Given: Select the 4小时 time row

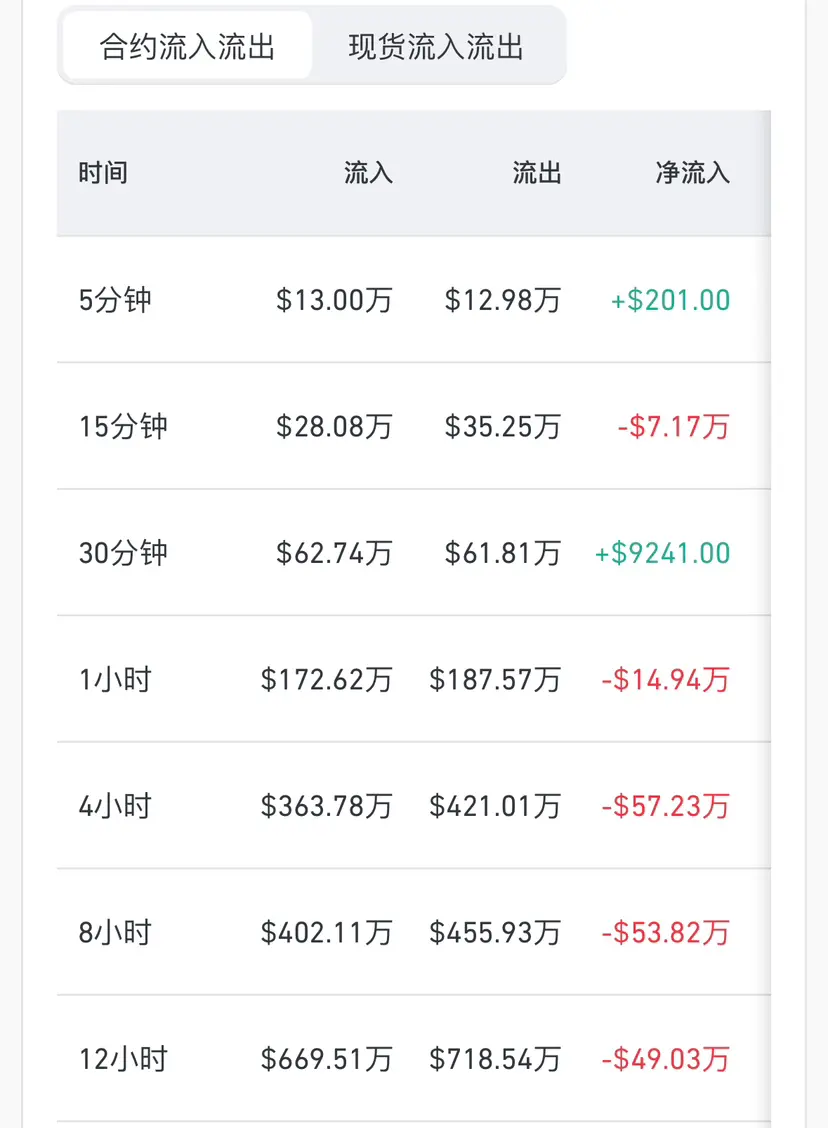Looking at the screenshot, I should coord(115,806).
